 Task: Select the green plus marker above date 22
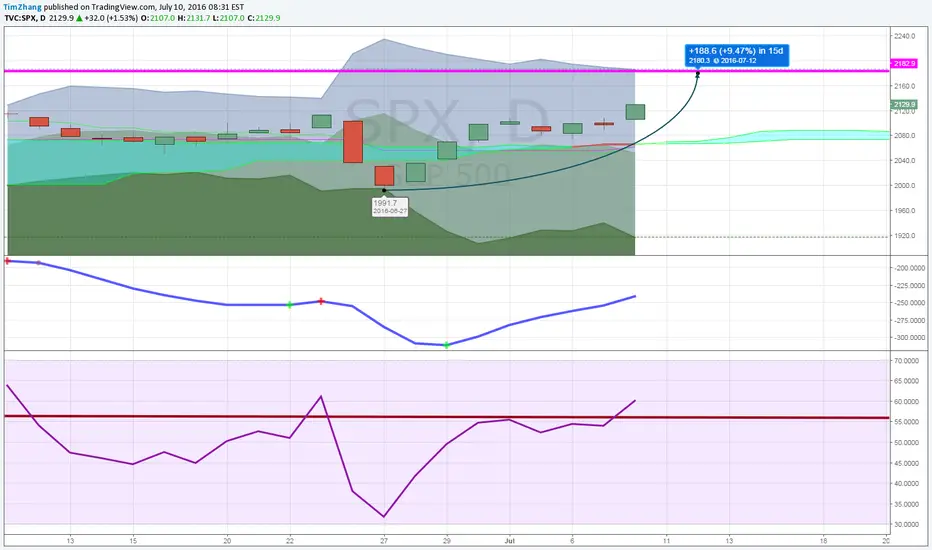pyautogui.click(x=290, y=305)
